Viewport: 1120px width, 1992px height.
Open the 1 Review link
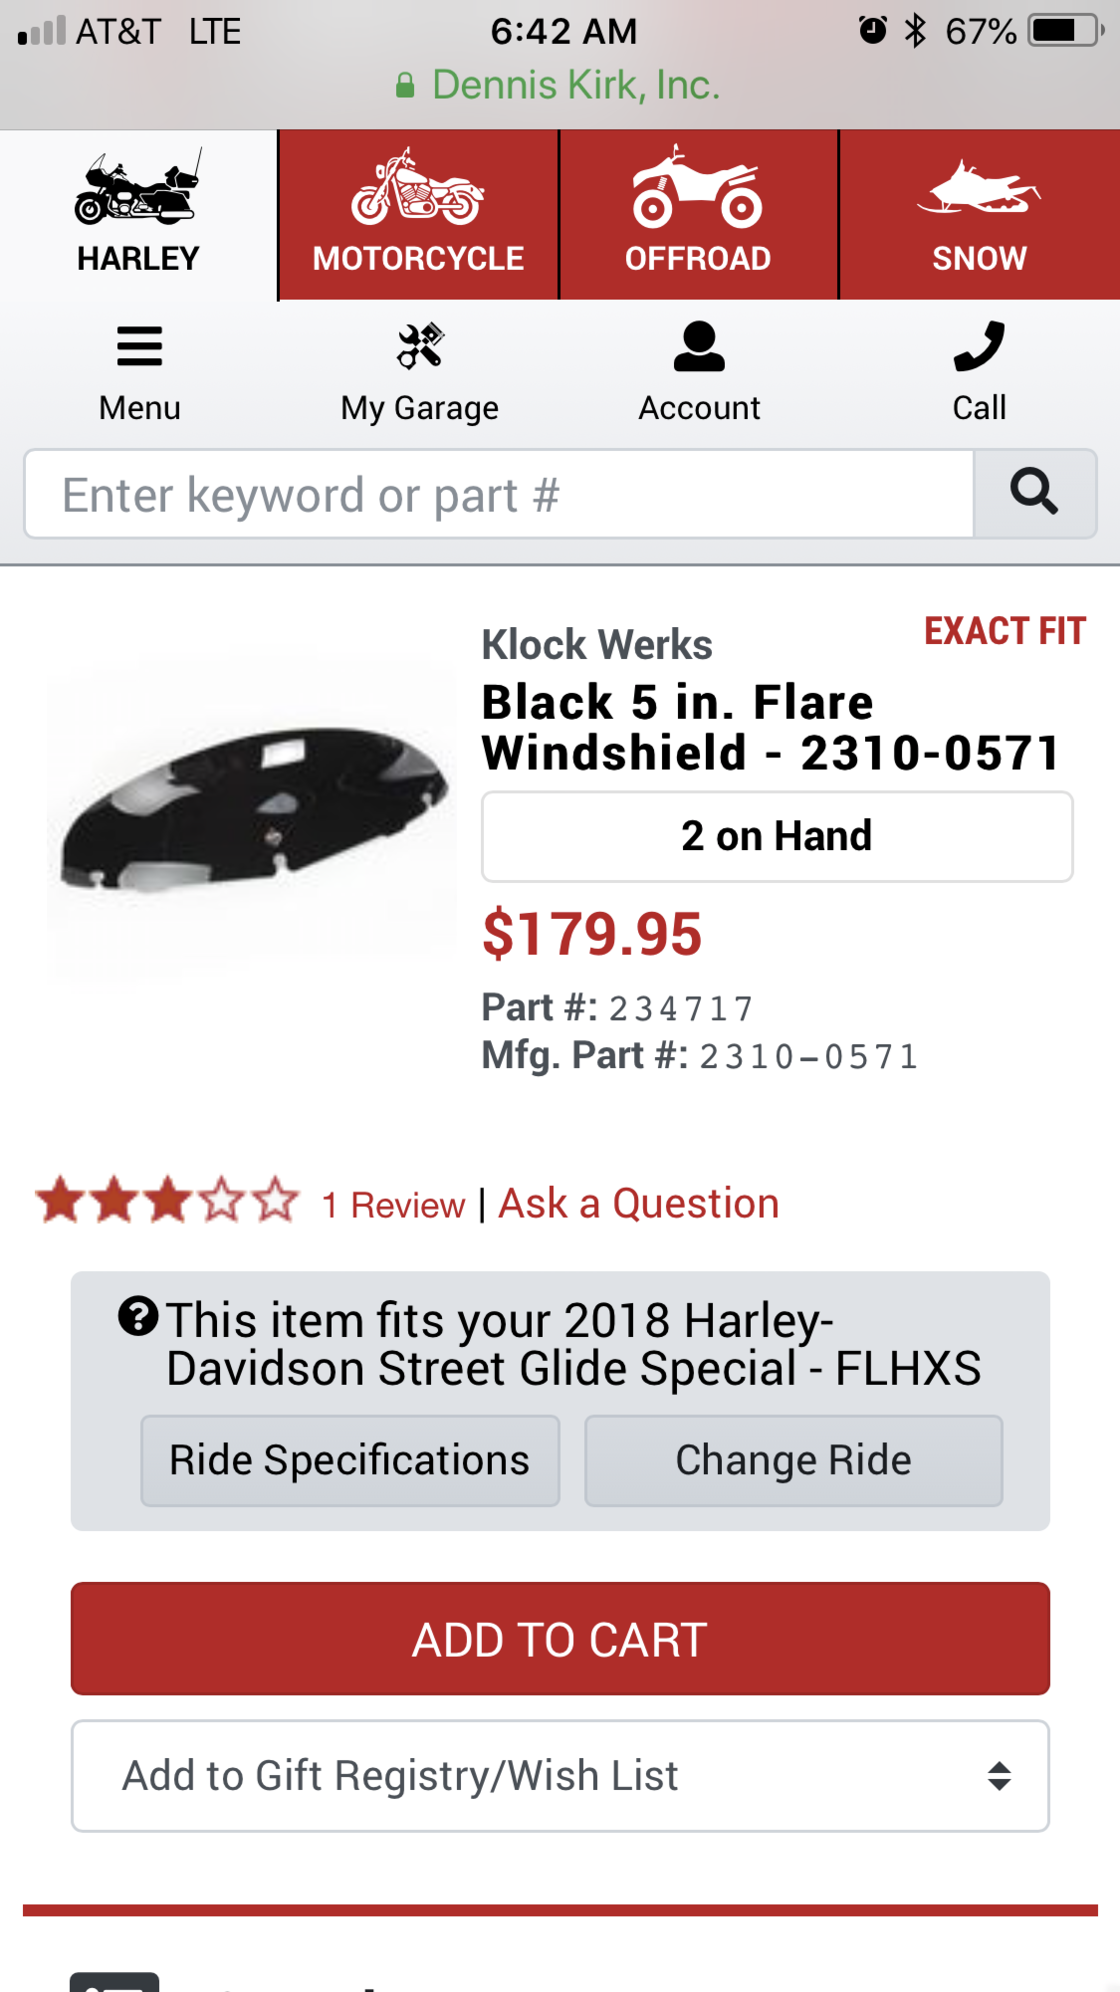[393, 1205]
